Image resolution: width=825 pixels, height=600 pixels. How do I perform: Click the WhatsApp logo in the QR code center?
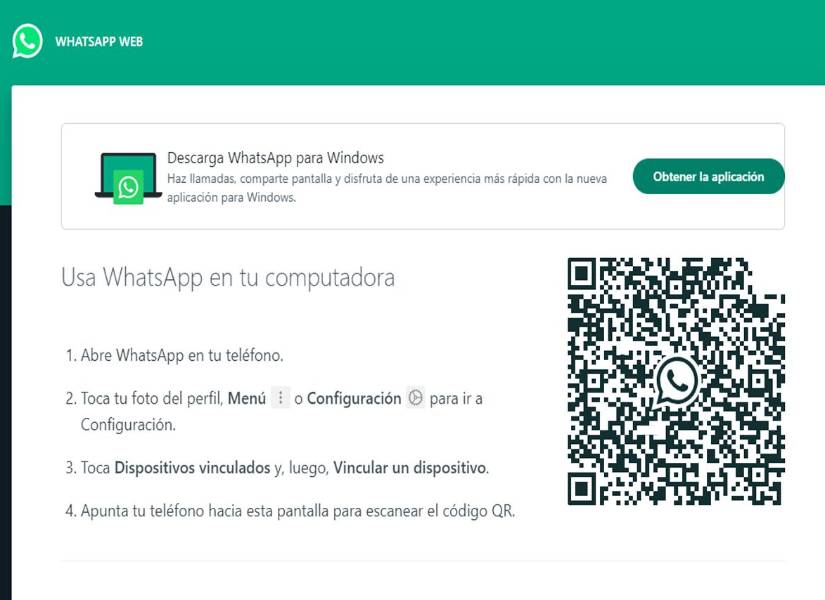click(677, 381)
